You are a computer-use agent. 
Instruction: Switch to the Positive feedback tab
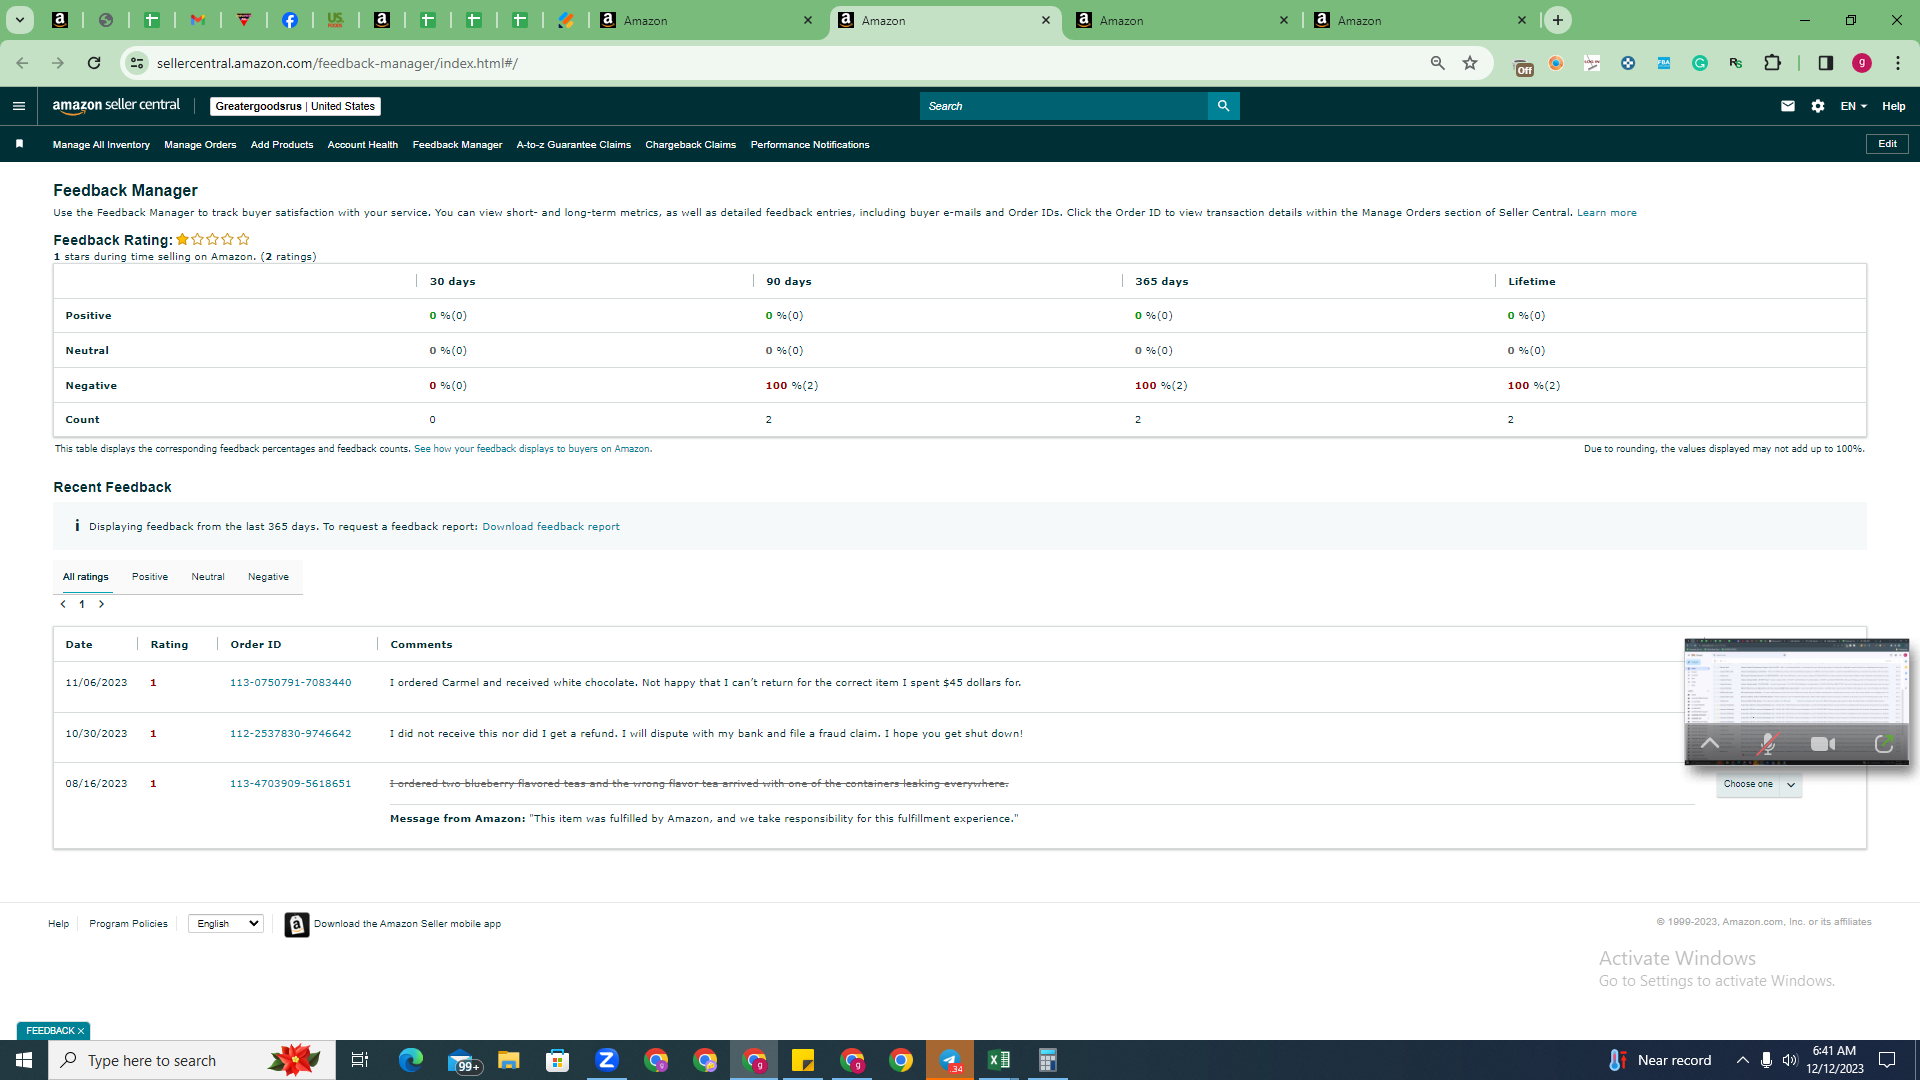150,577
